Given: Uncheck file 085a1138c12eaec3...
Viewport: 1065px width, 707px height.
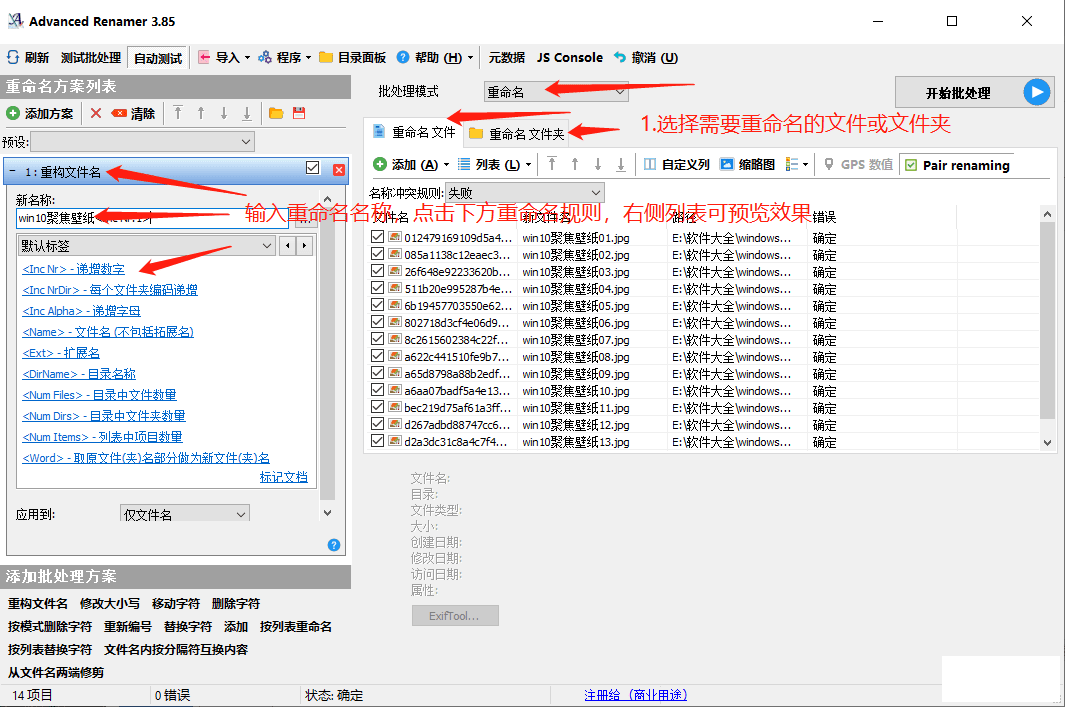Looking at the screenshot, I should 378,254.
